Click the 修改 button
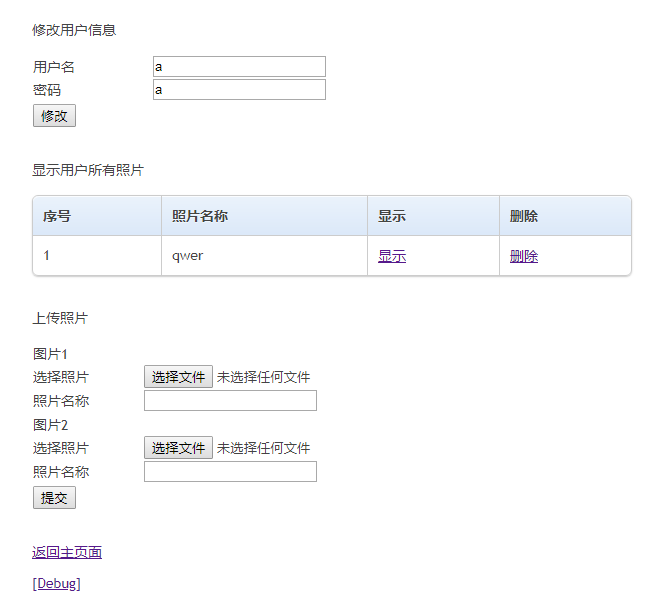Screen dimensions: 653x610 [54, 115]
